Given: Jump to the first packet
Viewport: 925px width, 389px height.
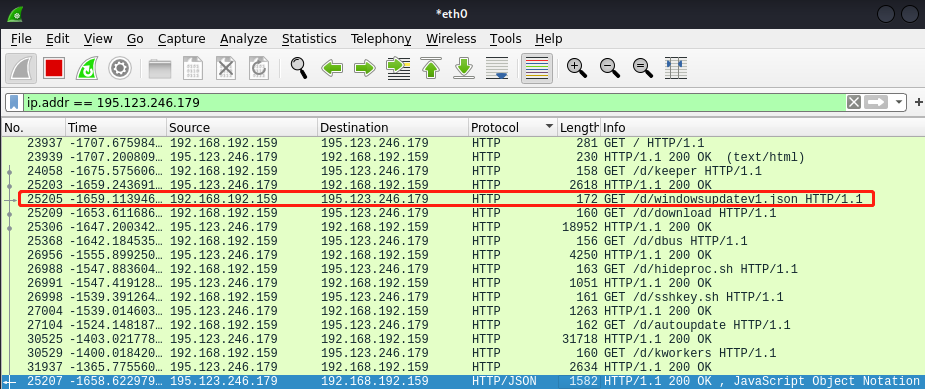Looking at the screenshot, I should [x=431, y=68].
